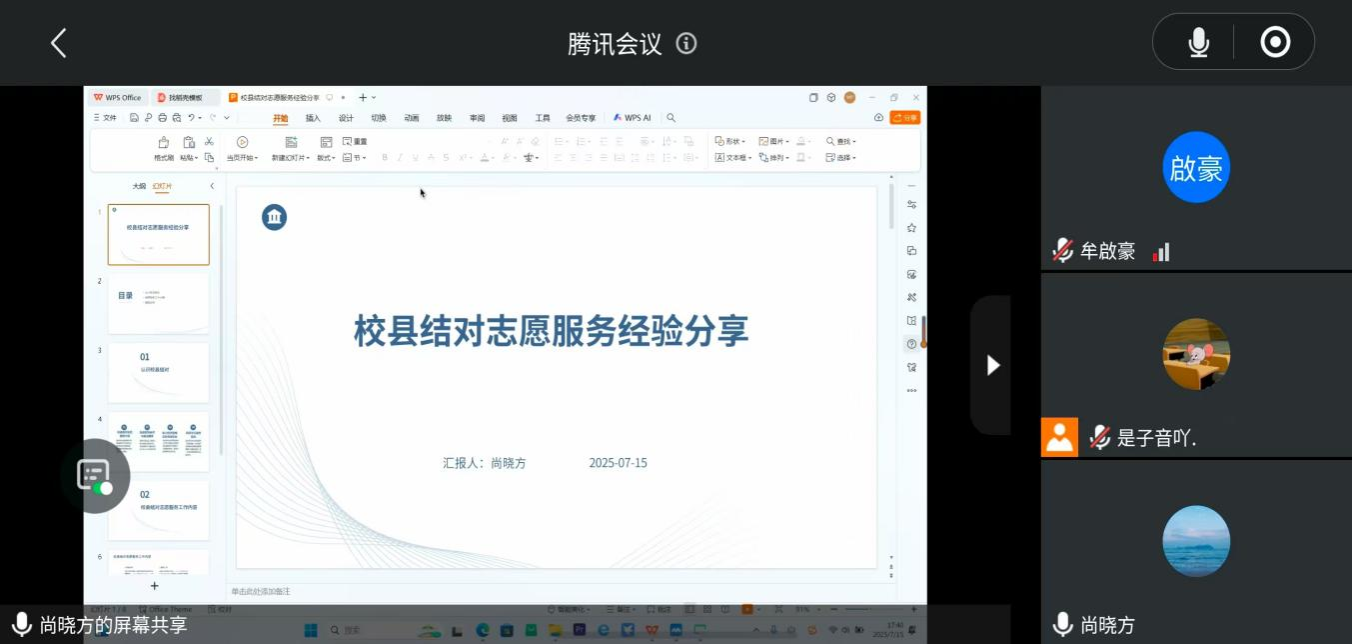
Task: Tap the back arrow in the meeting header
Action: pos(58,43)
